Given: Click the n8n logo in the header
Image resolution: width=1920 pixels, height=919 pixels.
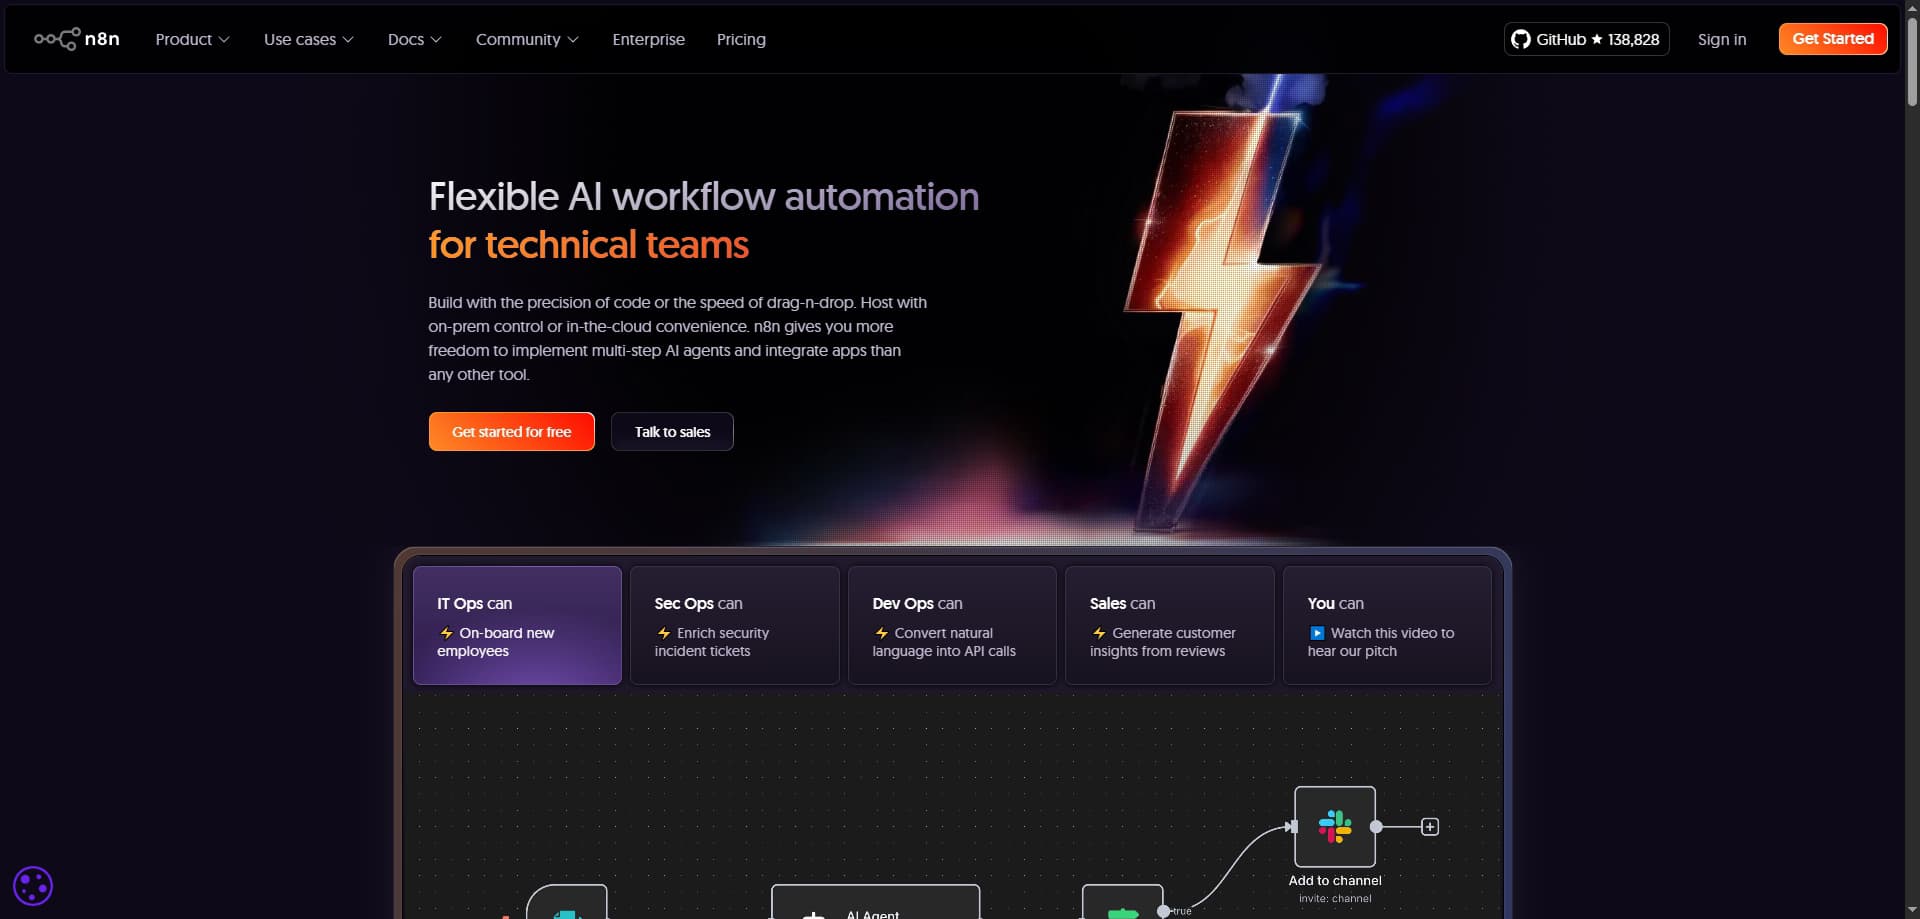Looking at the screenshot, I should (77, 39).
